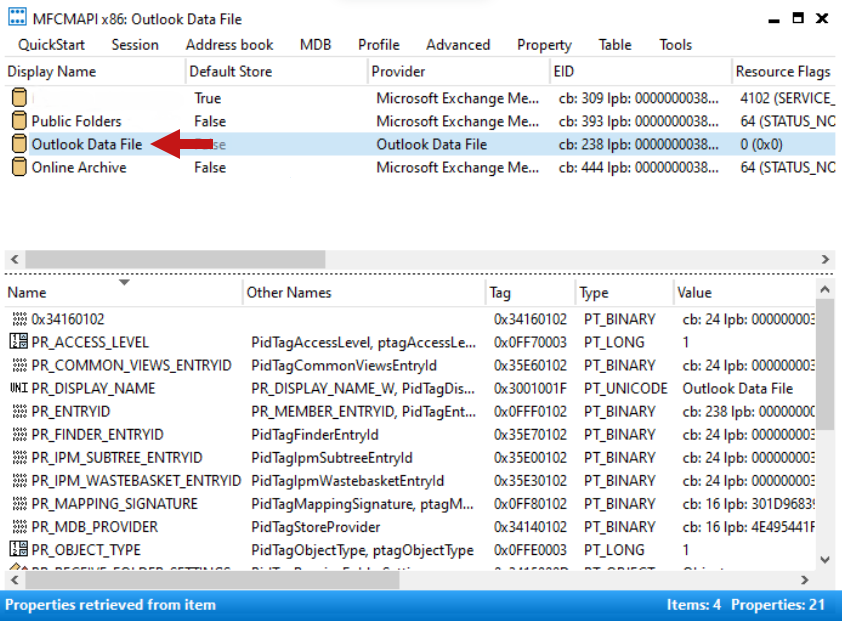
Task: Click left arrow of property list horizontal scrollbar
Action: tap(14, 580)
